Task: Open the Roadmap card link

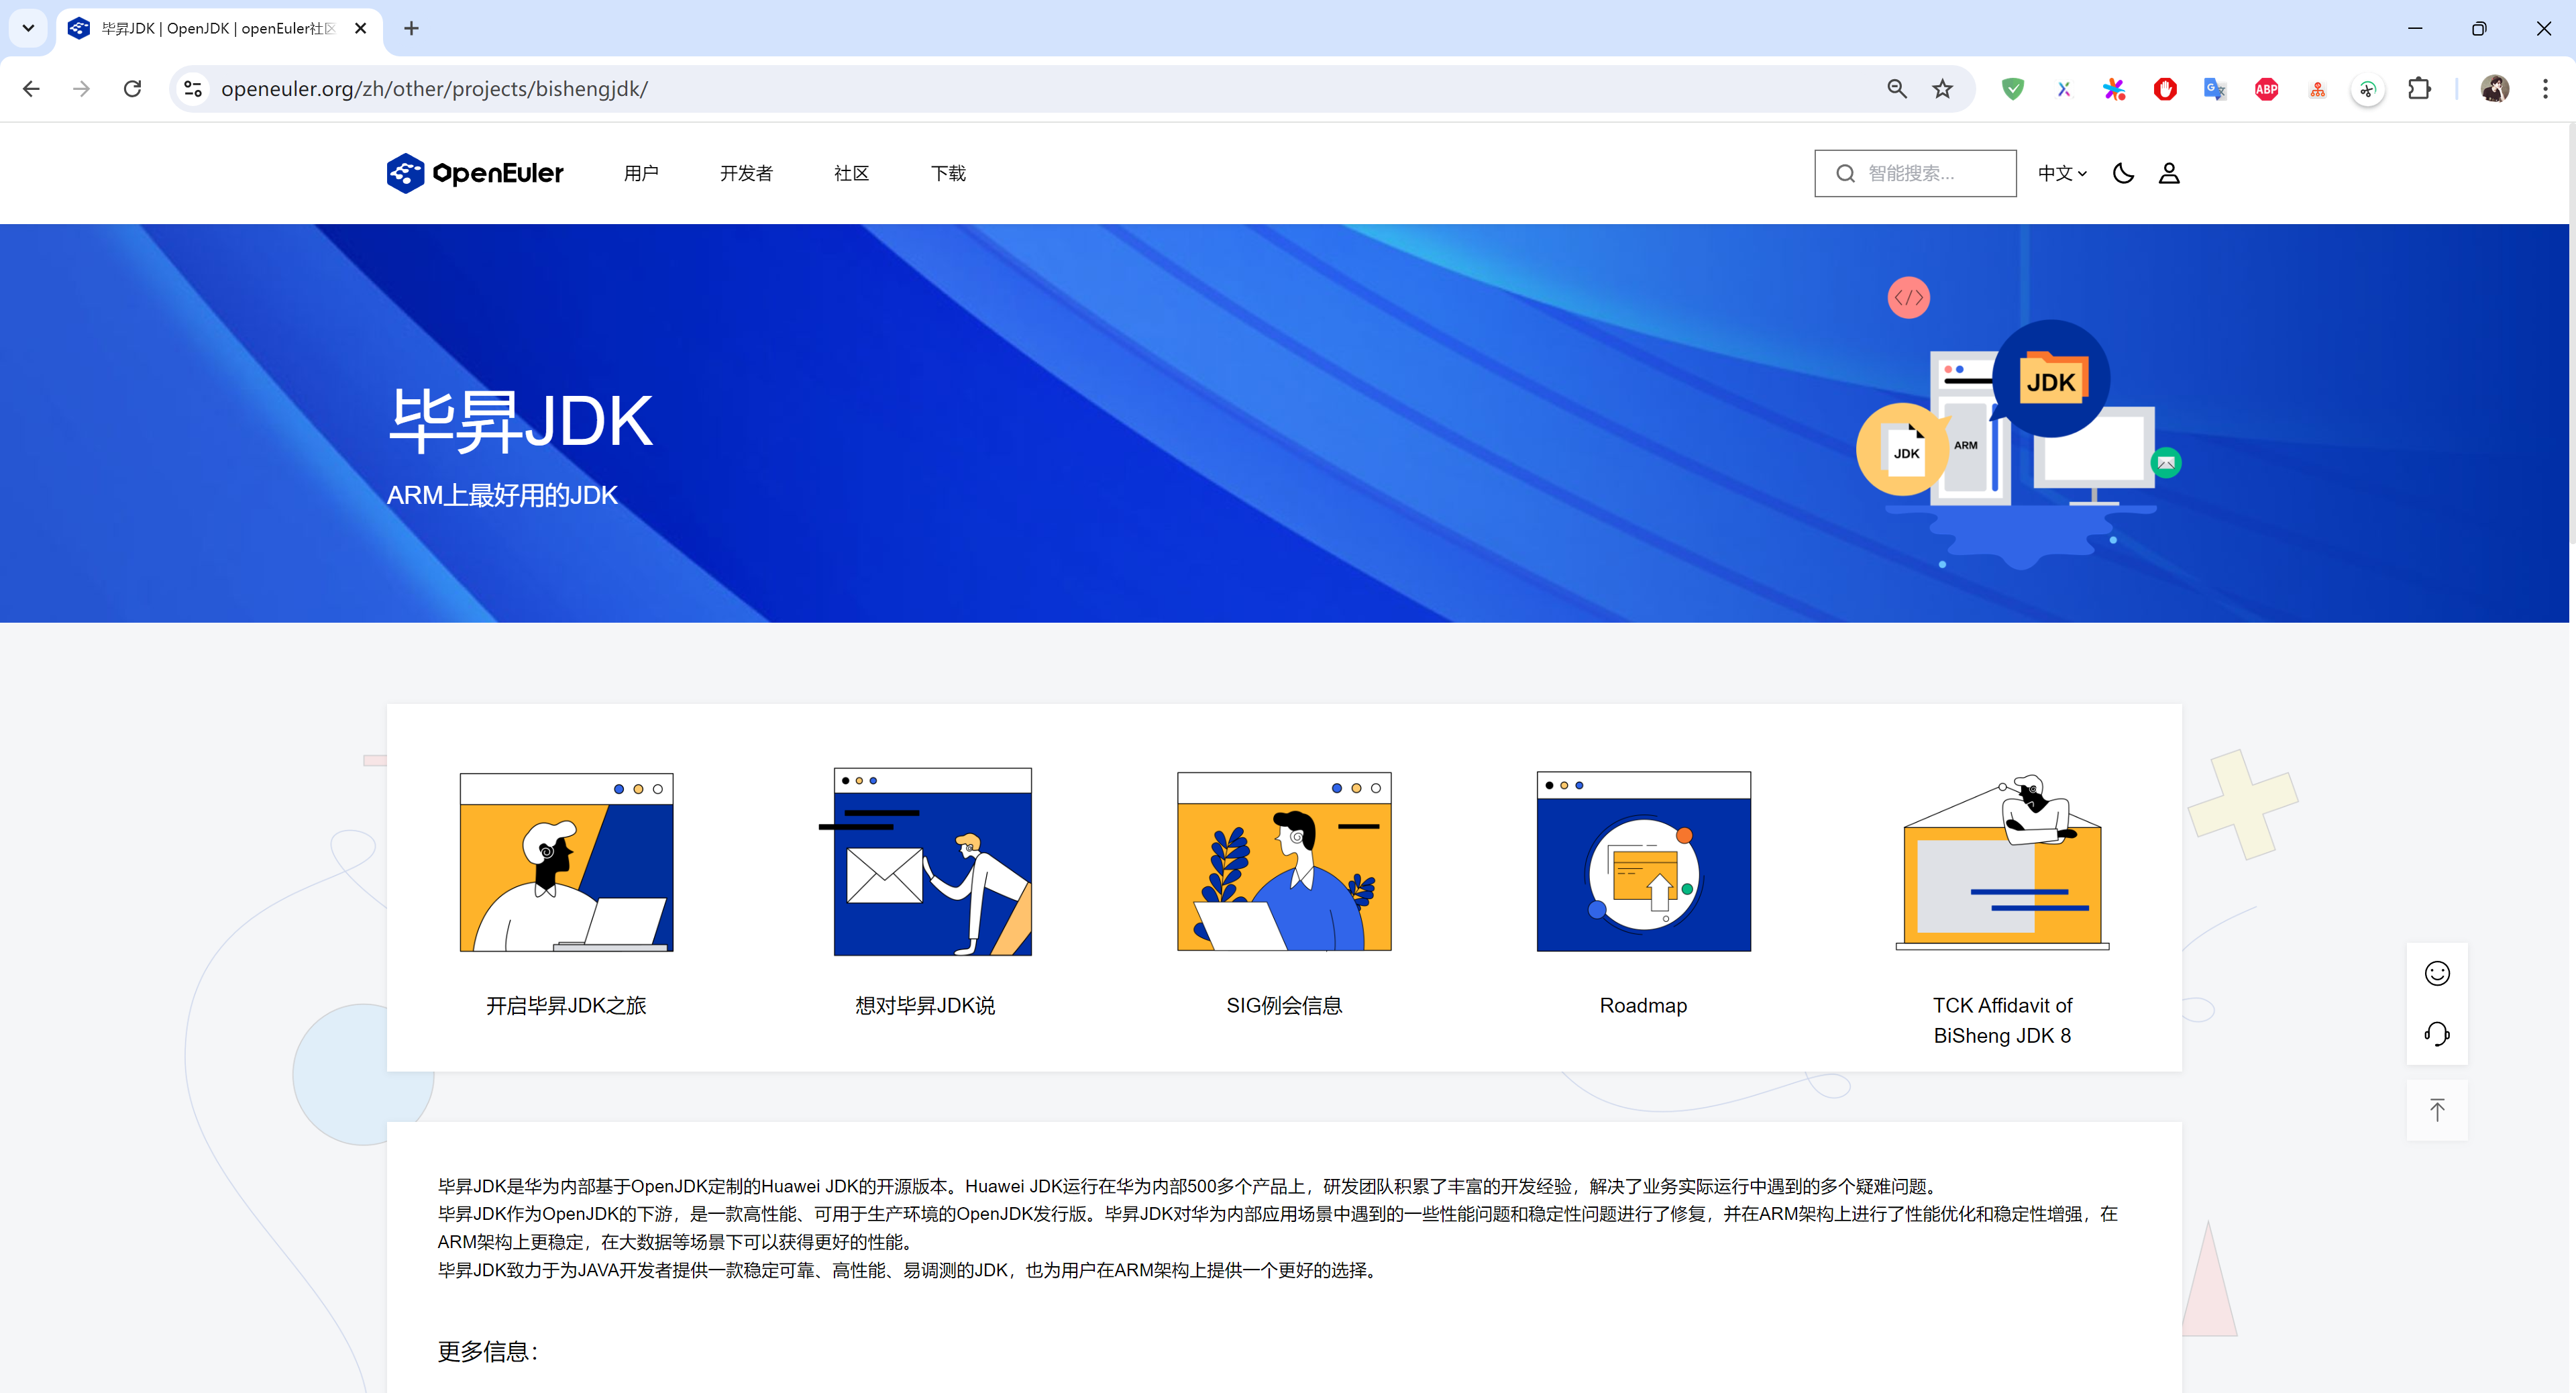Action: pos(1643,1005)
